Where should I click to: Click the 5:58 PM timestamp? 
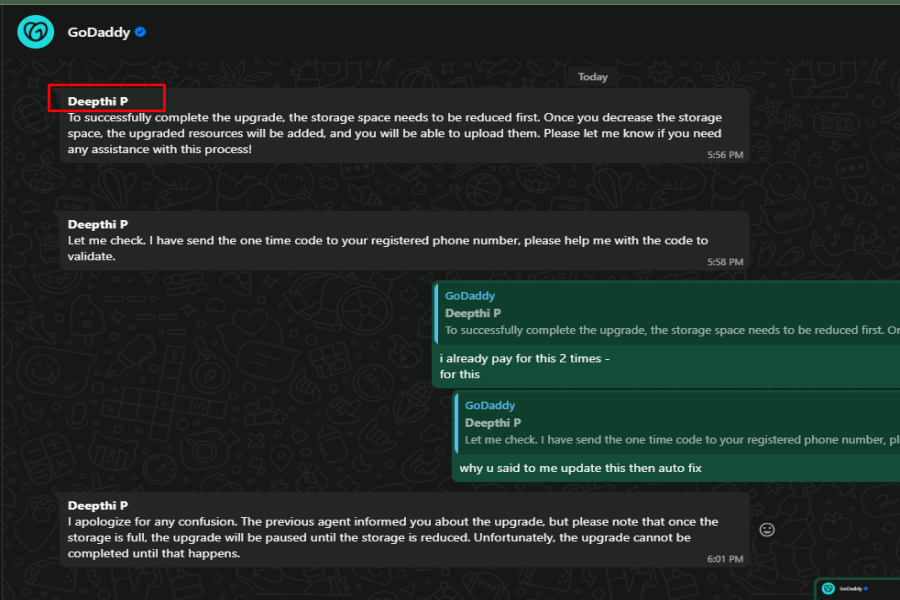coord(726,262)
